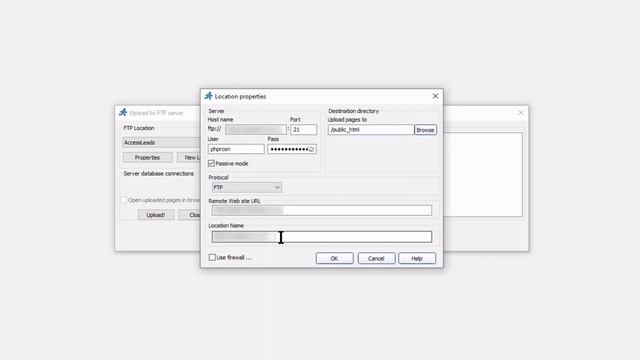Enable the Use firewall checkbox

pos(212,258)
